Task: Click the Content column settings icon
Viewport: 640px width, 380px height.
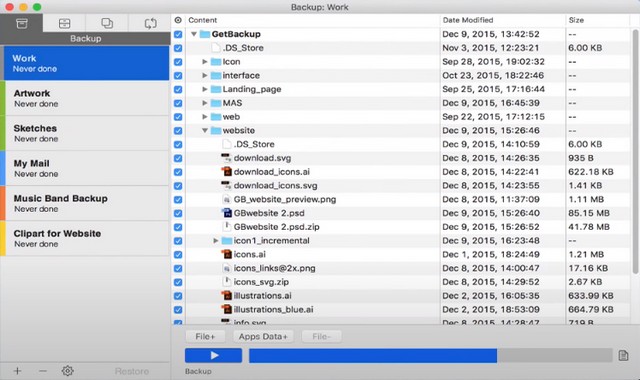Action: [x=178, y=20]
